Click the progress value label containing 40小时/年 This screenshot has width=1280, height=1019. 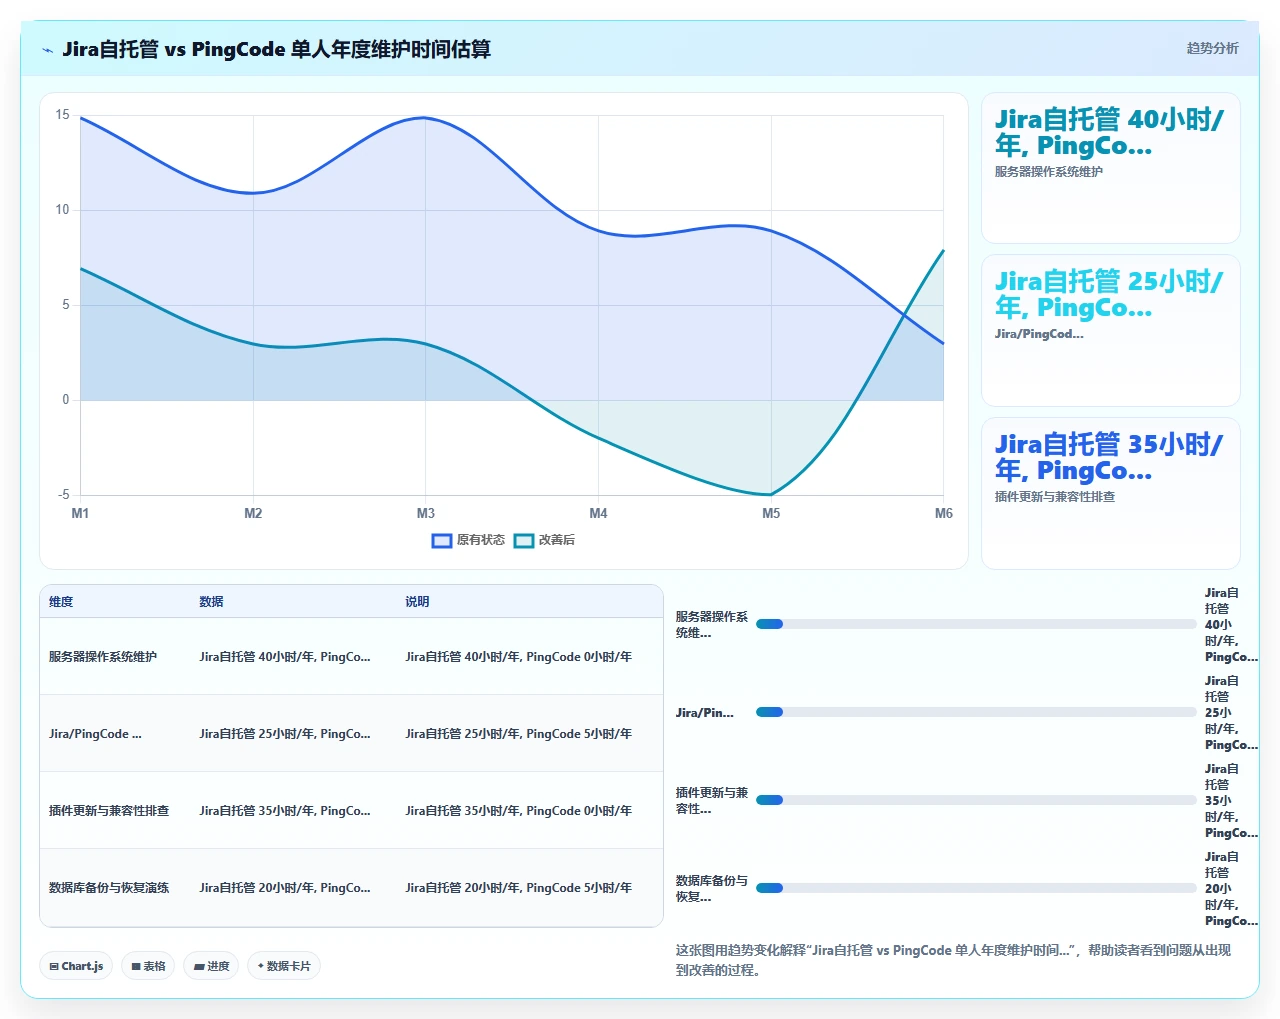tap(1230, 625)
